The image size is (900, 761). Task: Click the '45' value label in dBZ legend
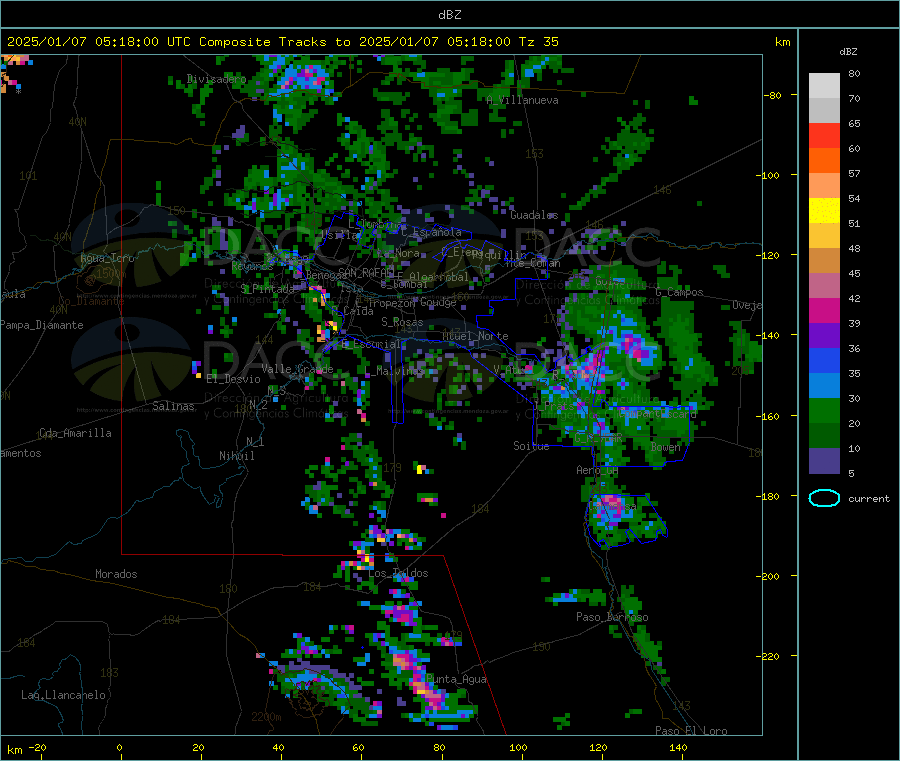(x=854, y=274)
